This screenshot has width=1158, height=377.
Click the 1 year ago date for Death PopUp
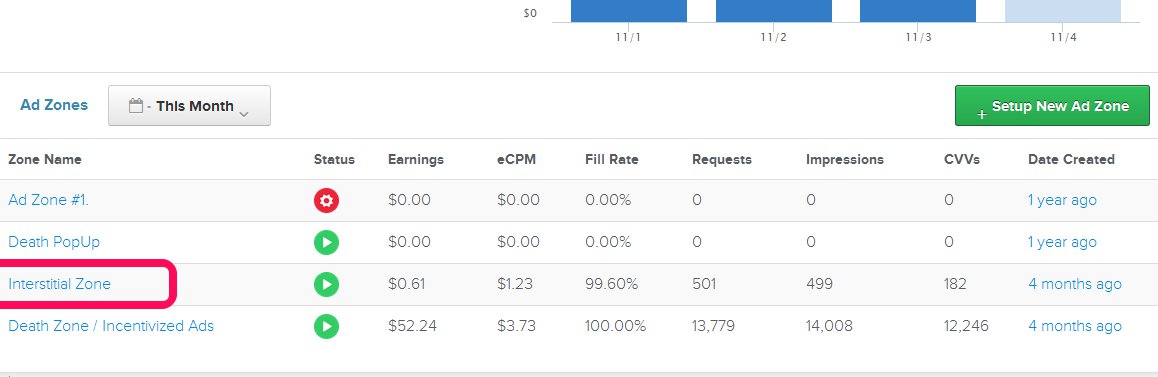coord(1062,242)
